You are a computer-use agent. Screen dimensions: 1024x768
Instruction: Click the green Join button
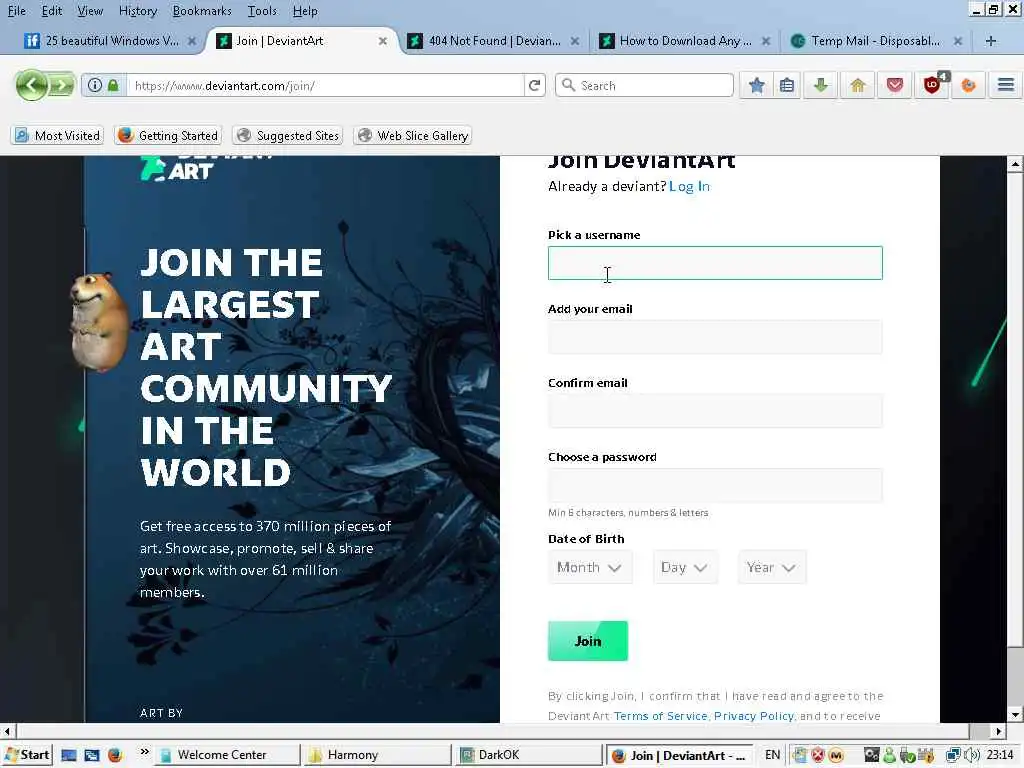pos(588,641)
